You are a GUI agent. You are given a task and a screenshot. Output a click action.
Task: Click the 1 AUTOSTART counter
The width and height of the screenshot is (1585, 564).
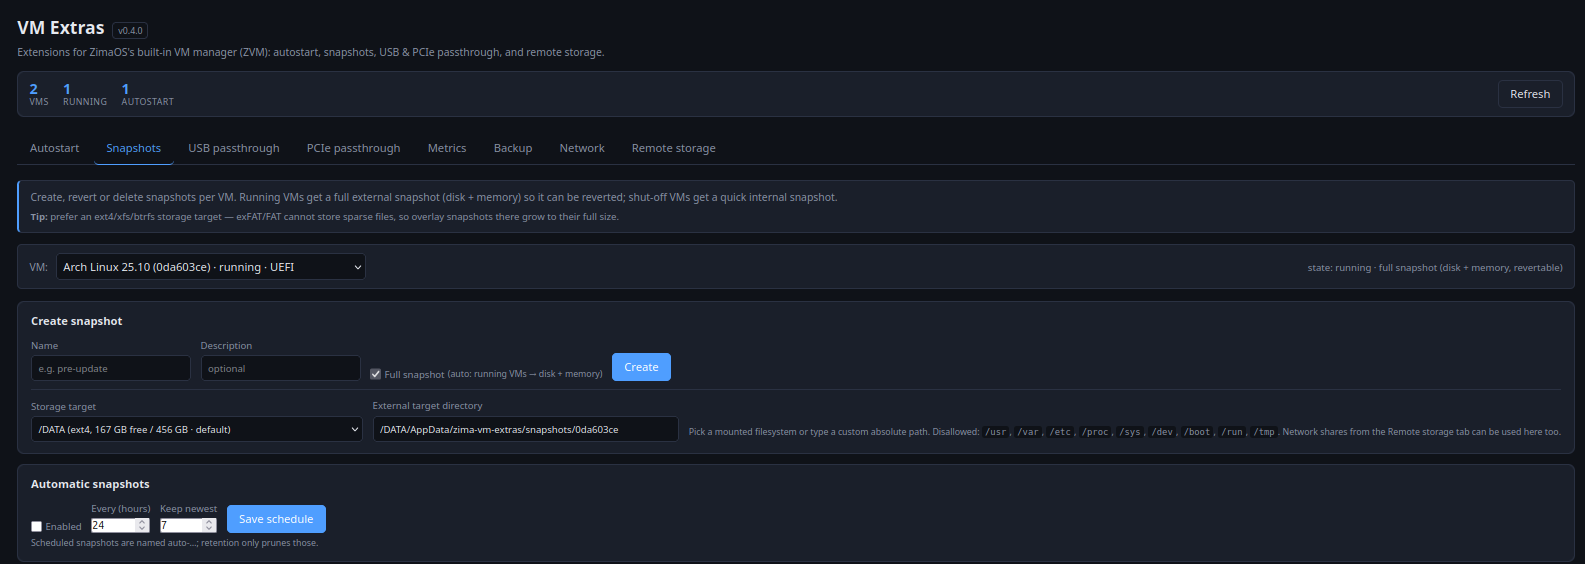(148, 94)
